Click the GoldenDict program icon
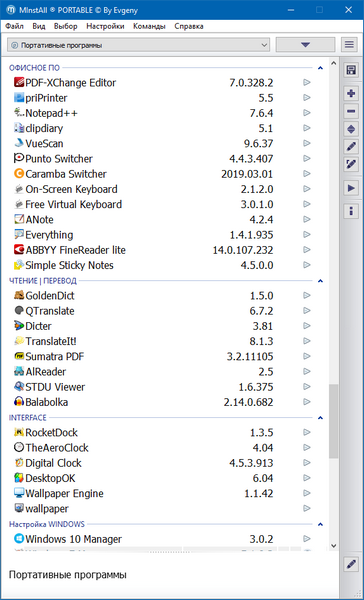This screenshot has width=364, height=600. (x=19, y=295)
